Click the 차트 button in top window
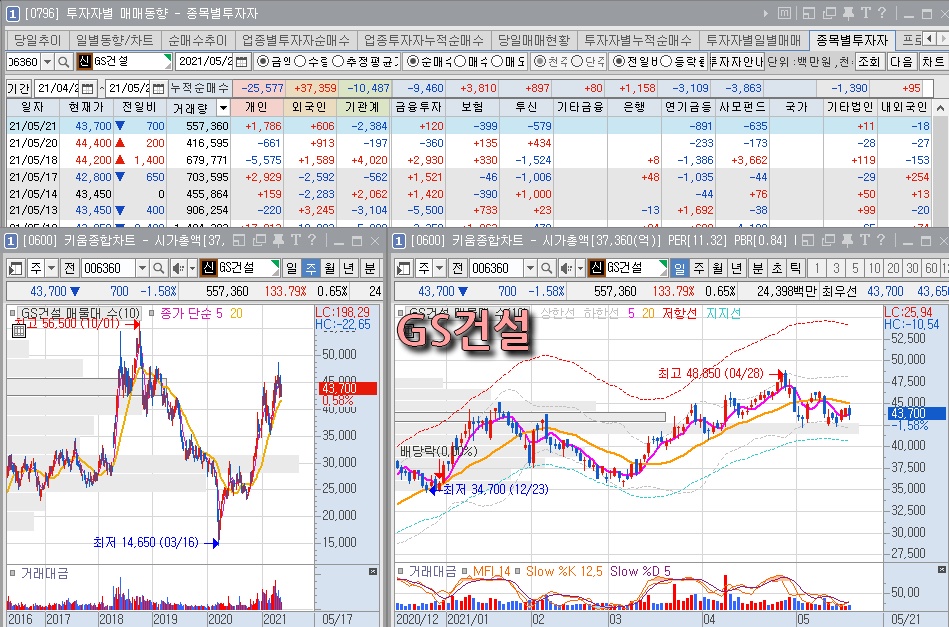Screen dimensions: 949x627 click(933, 62)
